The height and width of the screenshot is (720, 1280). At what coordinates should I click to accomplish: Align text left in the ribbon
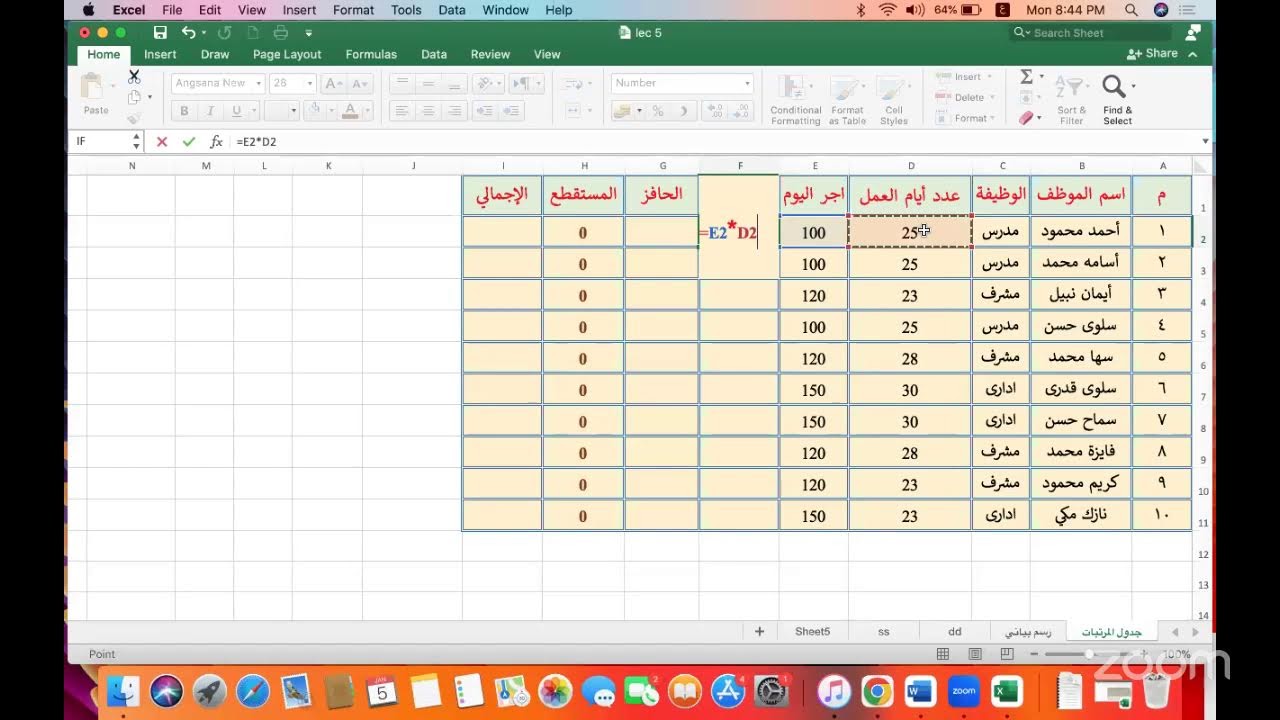(402, 111)
